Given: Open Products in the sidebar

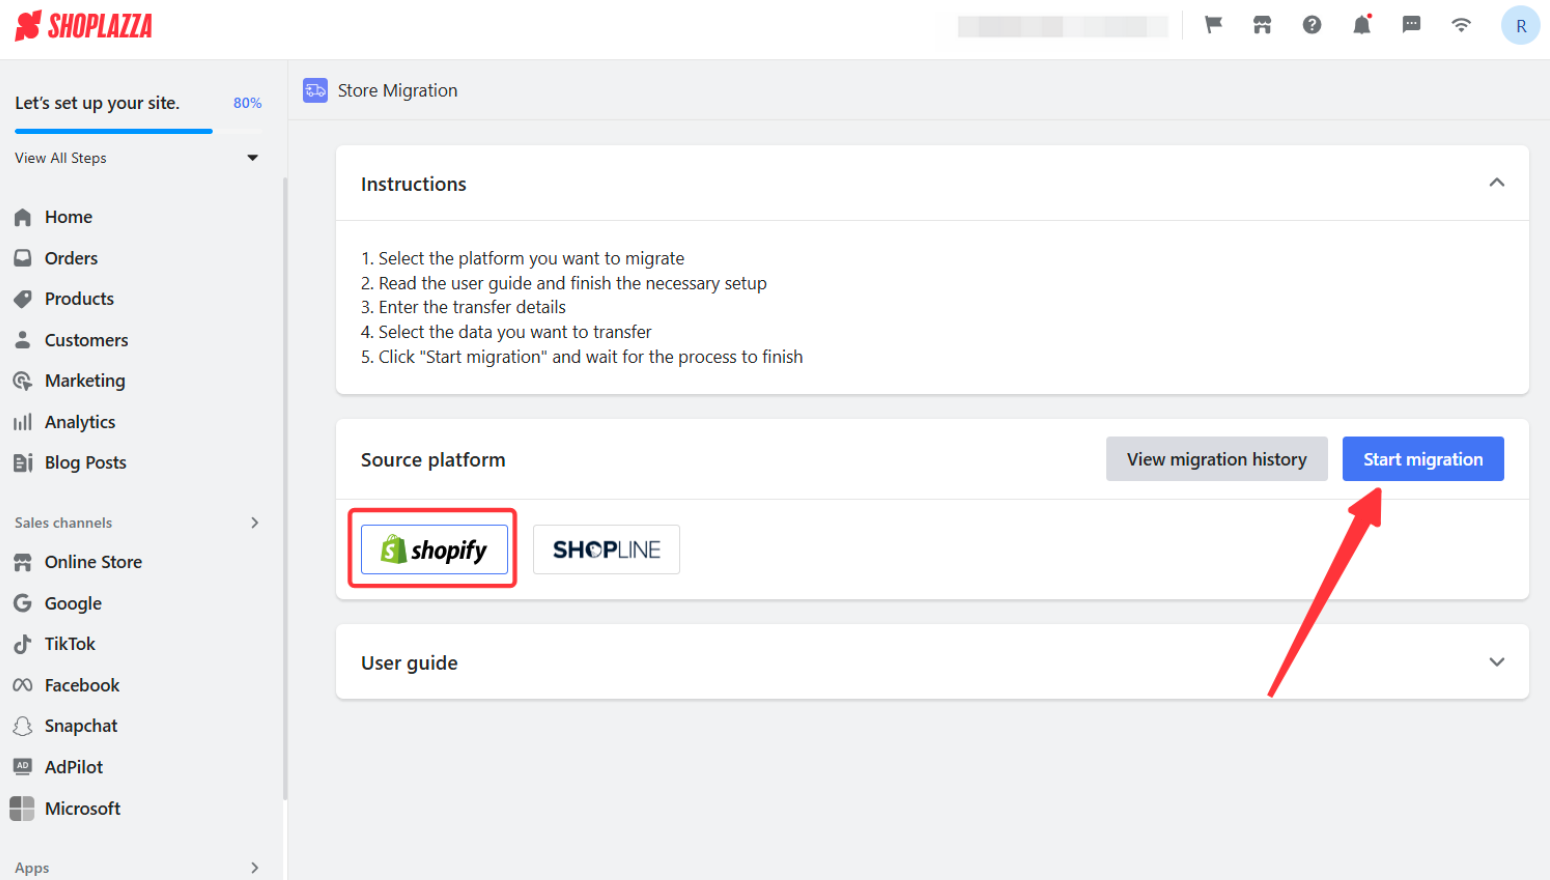Looking at the screenshot, I should [x=79, y=299].
